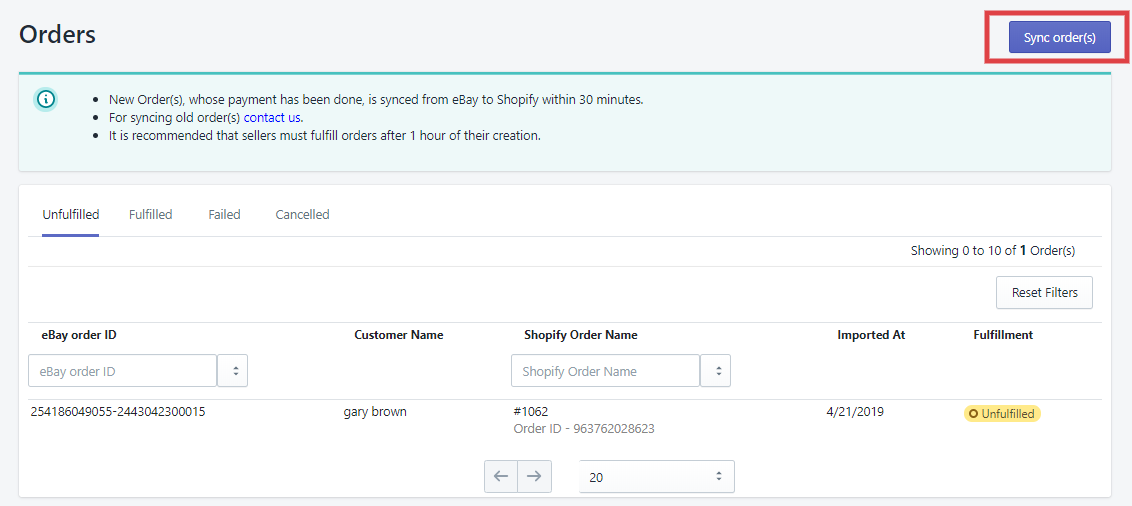Image resolution: width=1132 pixels, height=506 pixels.
Task: Click the Sync order(s) button
Action: 1059,38
